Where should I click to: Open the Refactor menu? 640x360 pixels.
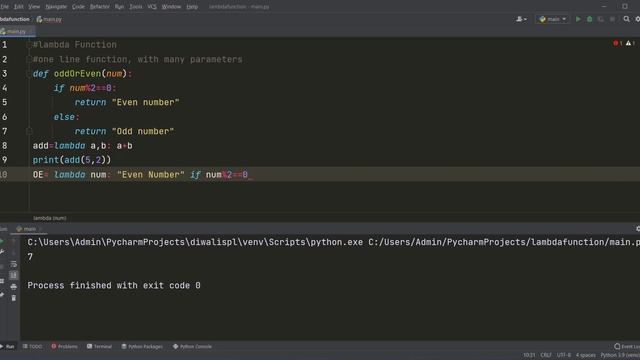pyautogui.click(x=100, y=7)
